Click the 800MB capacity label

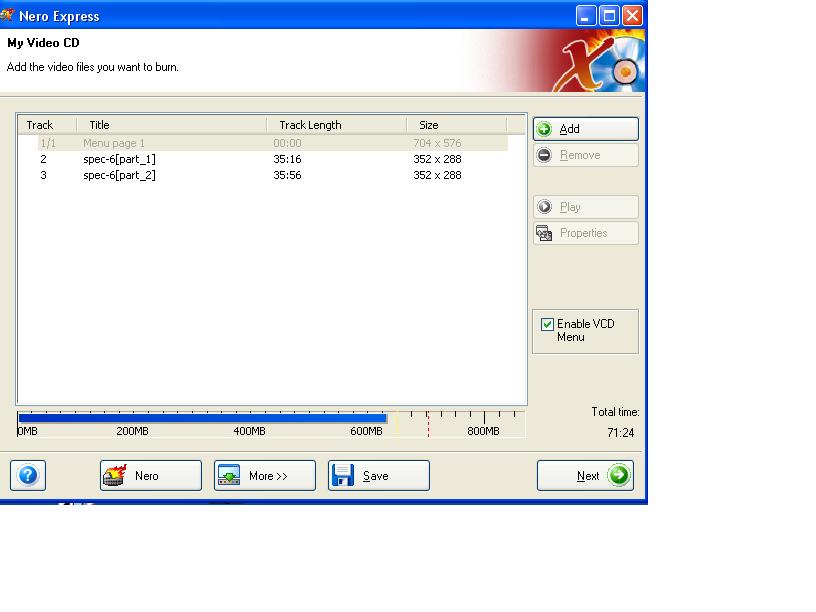tap(483, 431)
